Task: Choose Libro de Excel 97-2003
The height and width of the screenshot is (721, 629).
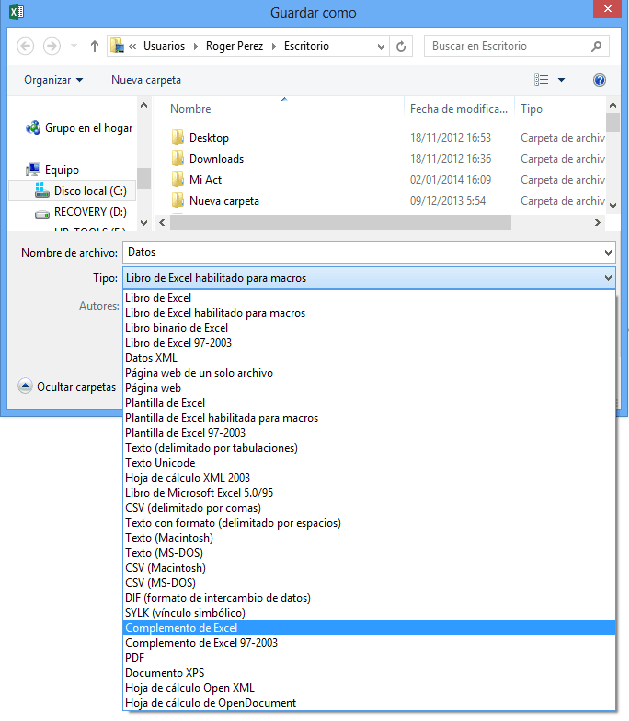Action: click(369, 343)
